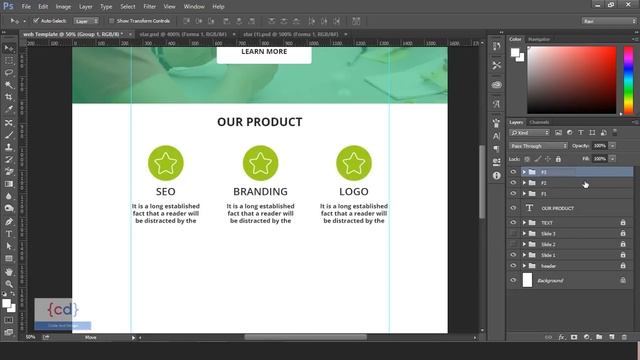Hide the Background layer
The image size is (640, 360).
pos(513,280)
